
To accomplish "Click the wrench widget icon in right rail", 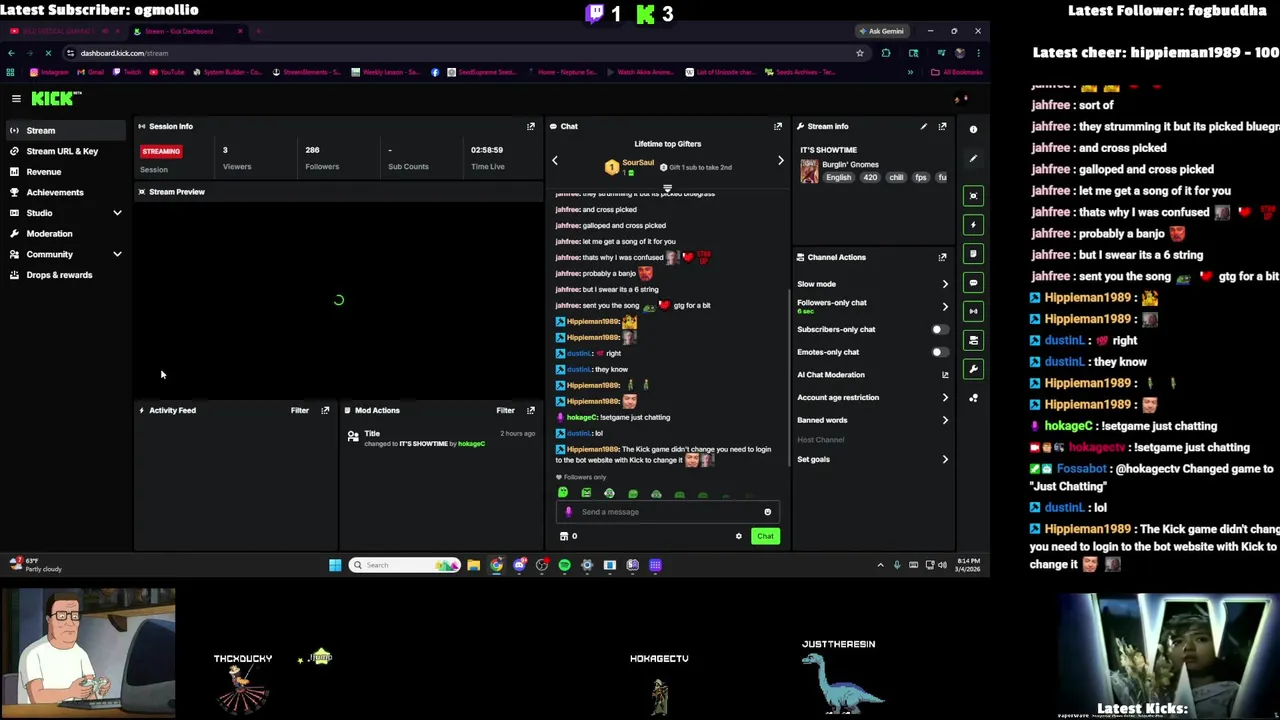I will pos(973,369).
